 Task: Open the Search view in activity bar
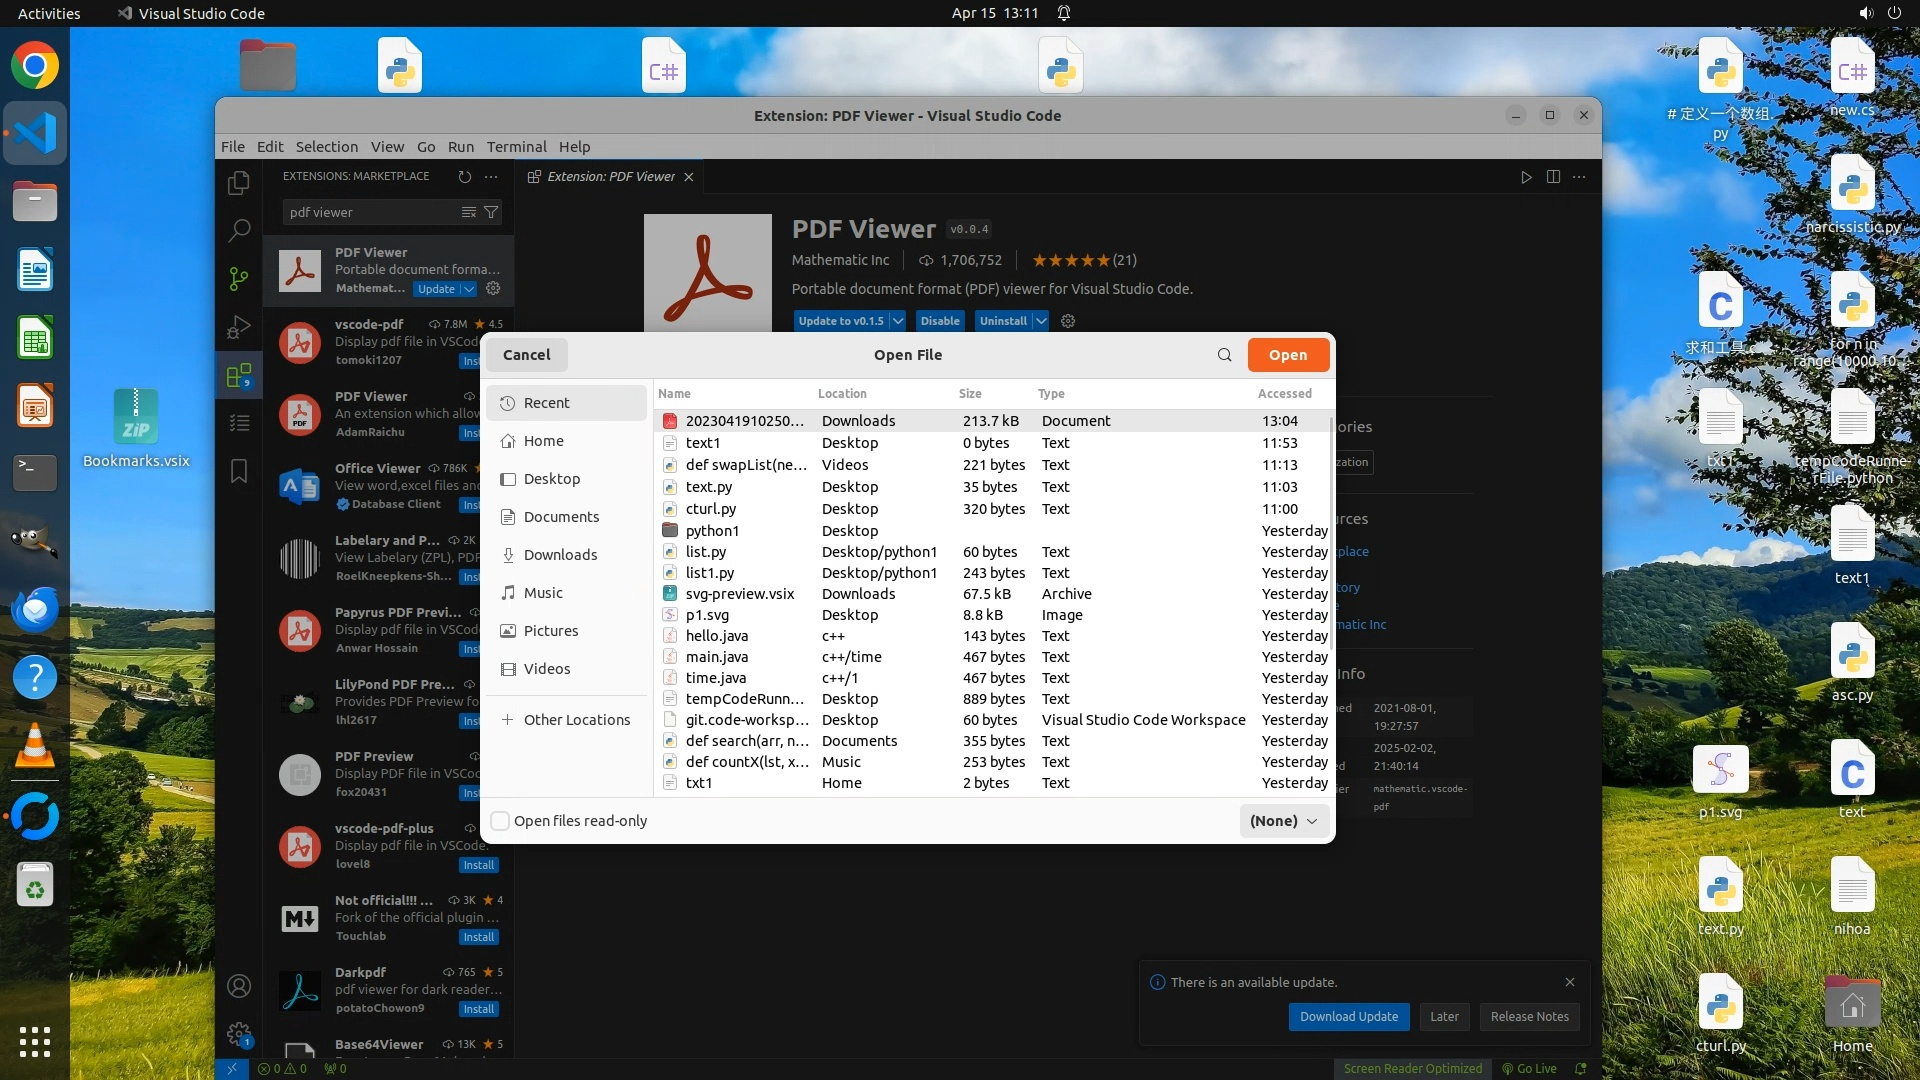tap(238, 231)
